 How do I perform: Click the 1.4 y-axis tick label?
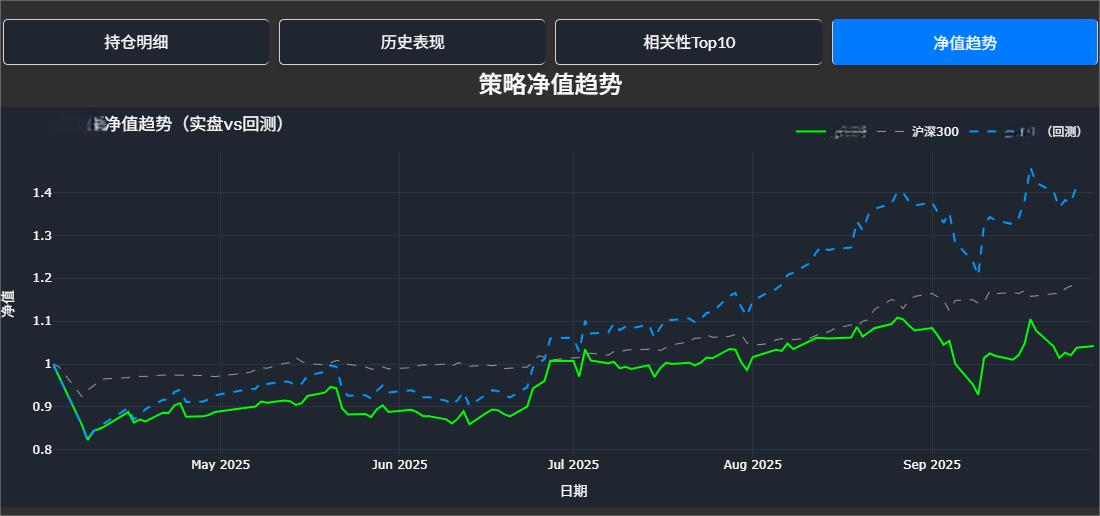click(x=41, y=193)
